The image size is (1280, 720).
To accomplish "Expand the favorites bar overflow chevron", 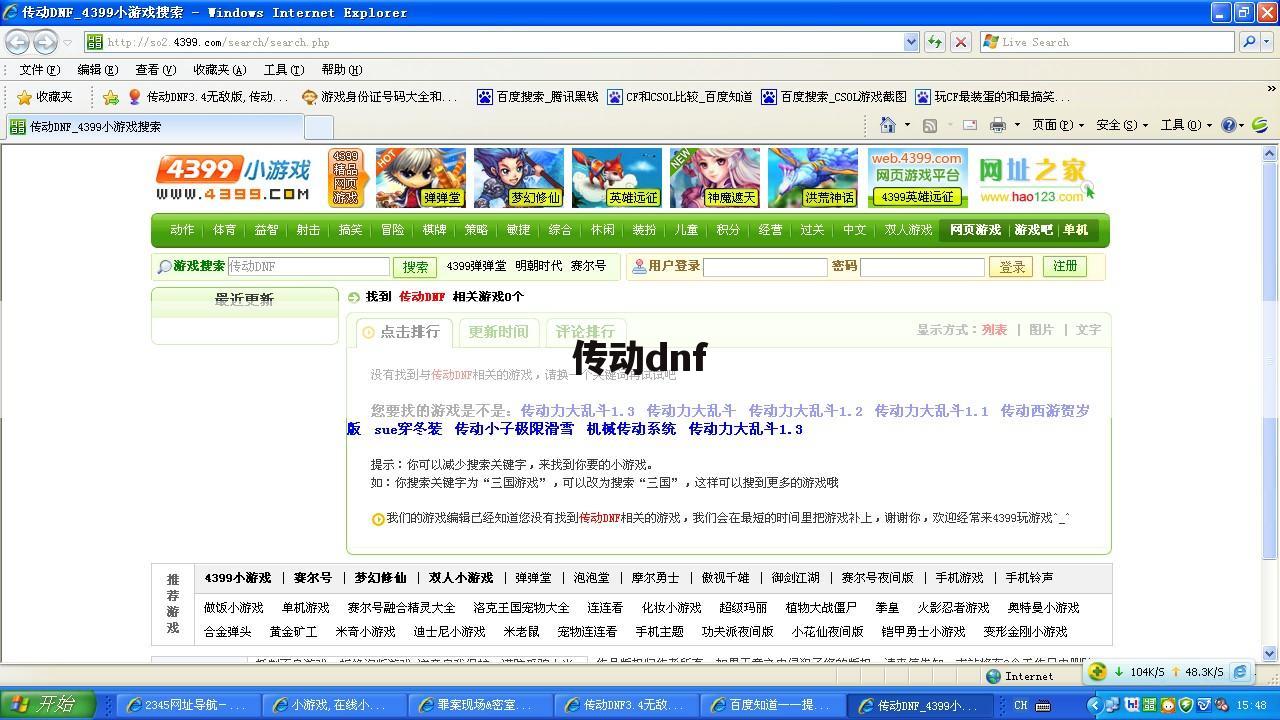I will (1271, 89).
